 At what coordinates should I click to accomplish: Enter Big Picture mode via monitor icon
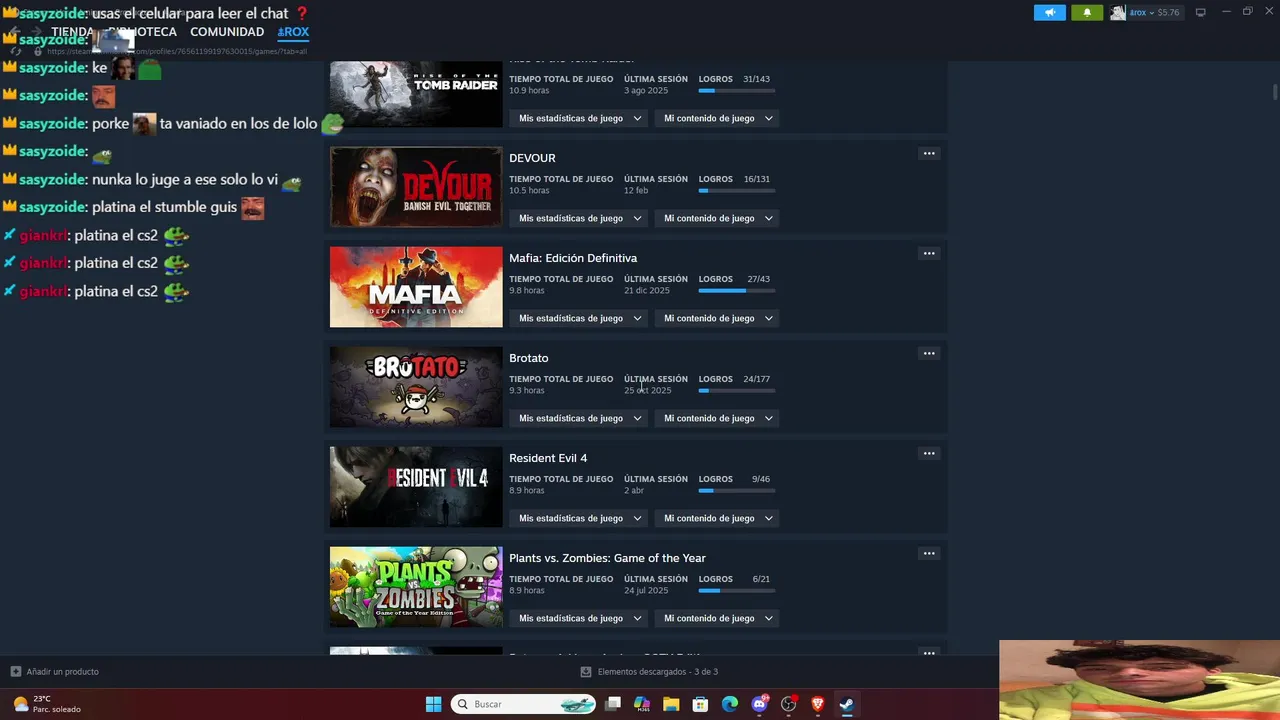[x=1200, y=13]
